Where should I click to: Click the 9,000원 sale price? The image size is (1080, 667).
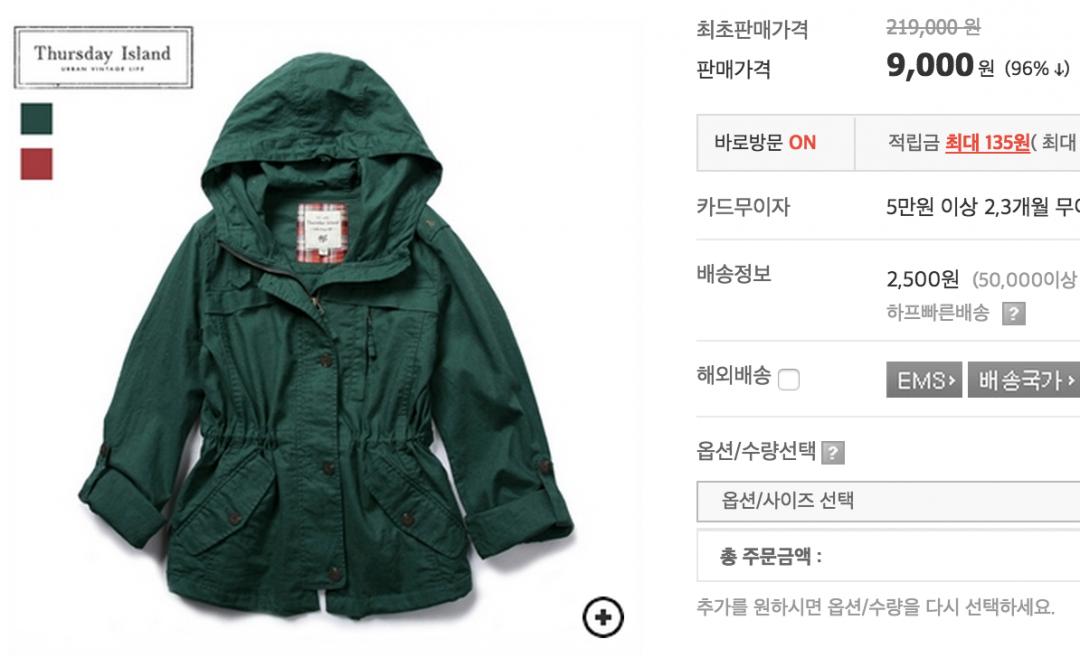tap(940, 66)
